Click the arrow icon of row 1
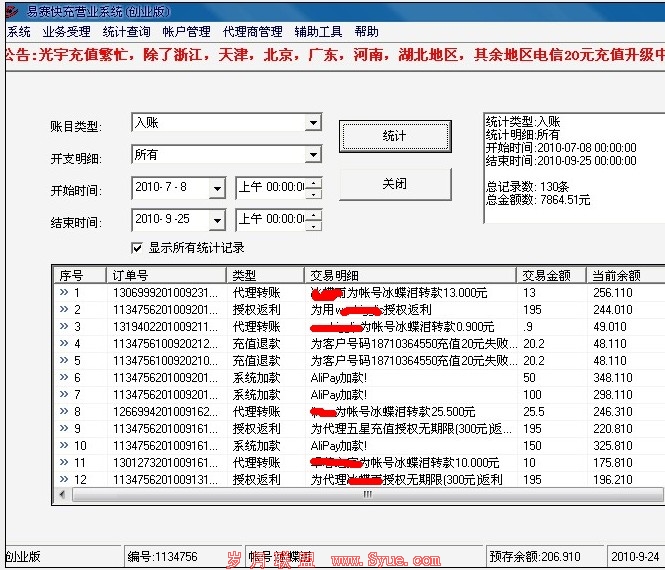This screenshot has height=570, width=665. pyautogui.click(x=64, y=293)
